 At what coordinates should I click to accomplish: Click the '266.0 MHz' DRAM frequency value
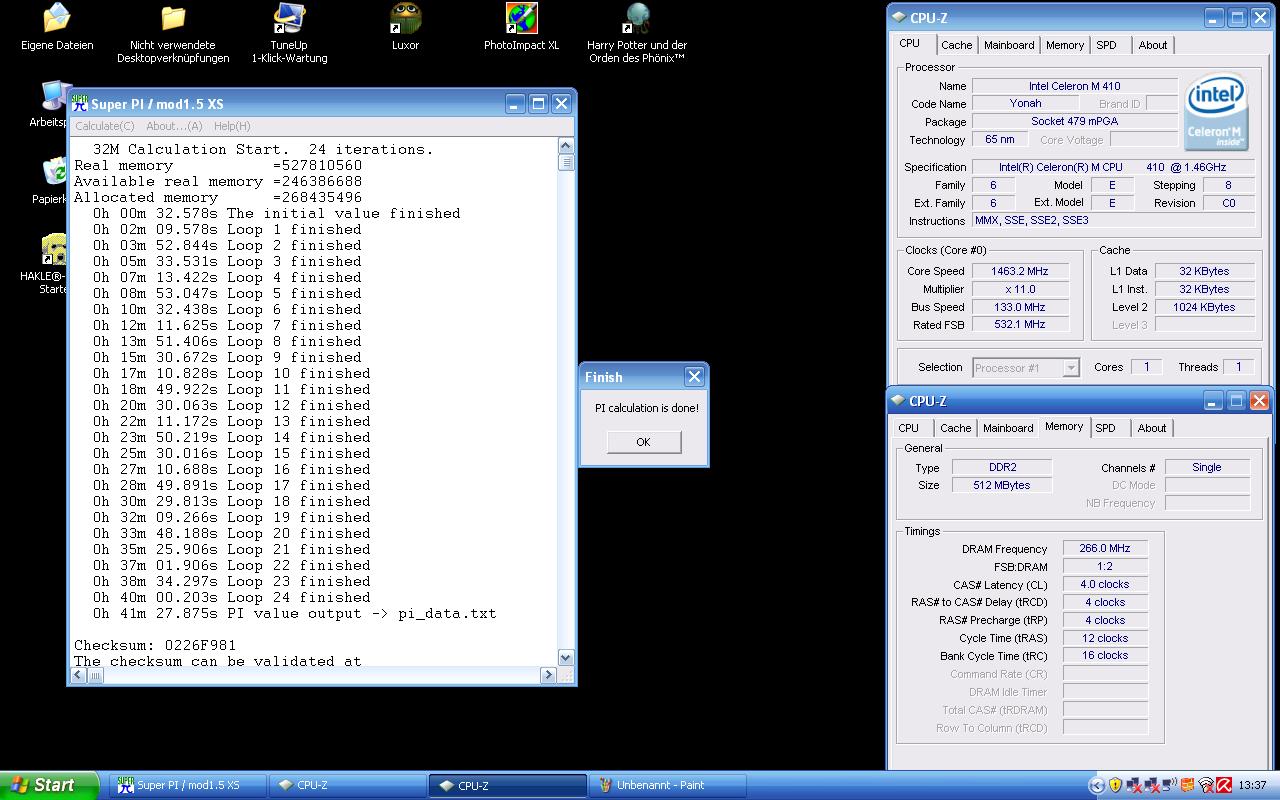tap(1104, 549)
